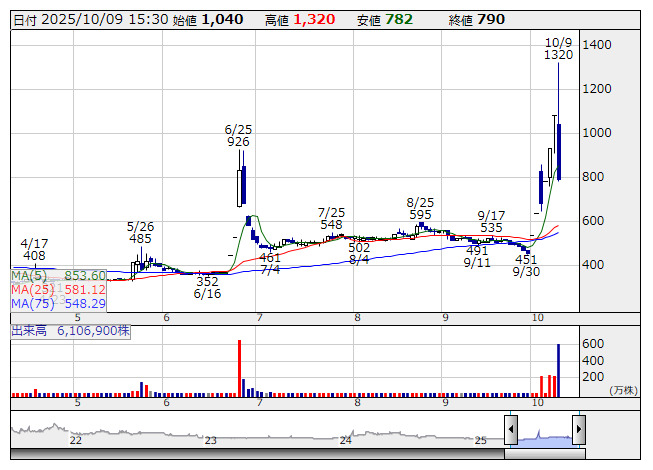Click the blue highlighted range in the navigator
The image size is (653, 470).
544,433
